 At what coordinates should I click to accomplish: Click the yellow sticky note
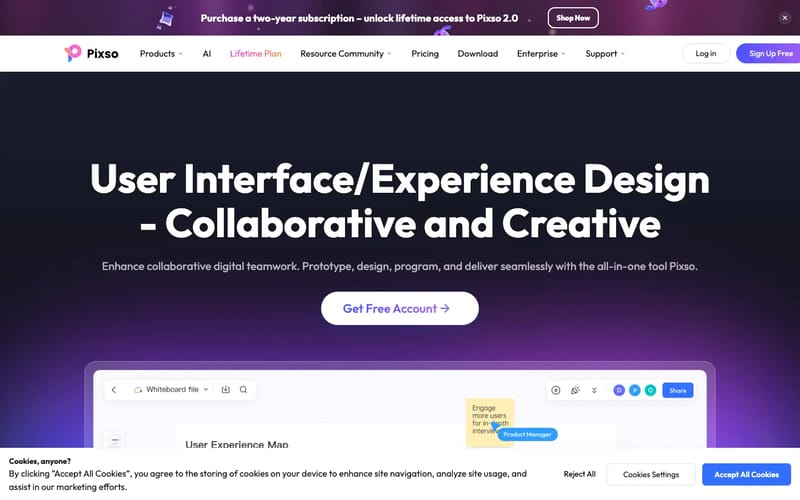tap(489, 422)
